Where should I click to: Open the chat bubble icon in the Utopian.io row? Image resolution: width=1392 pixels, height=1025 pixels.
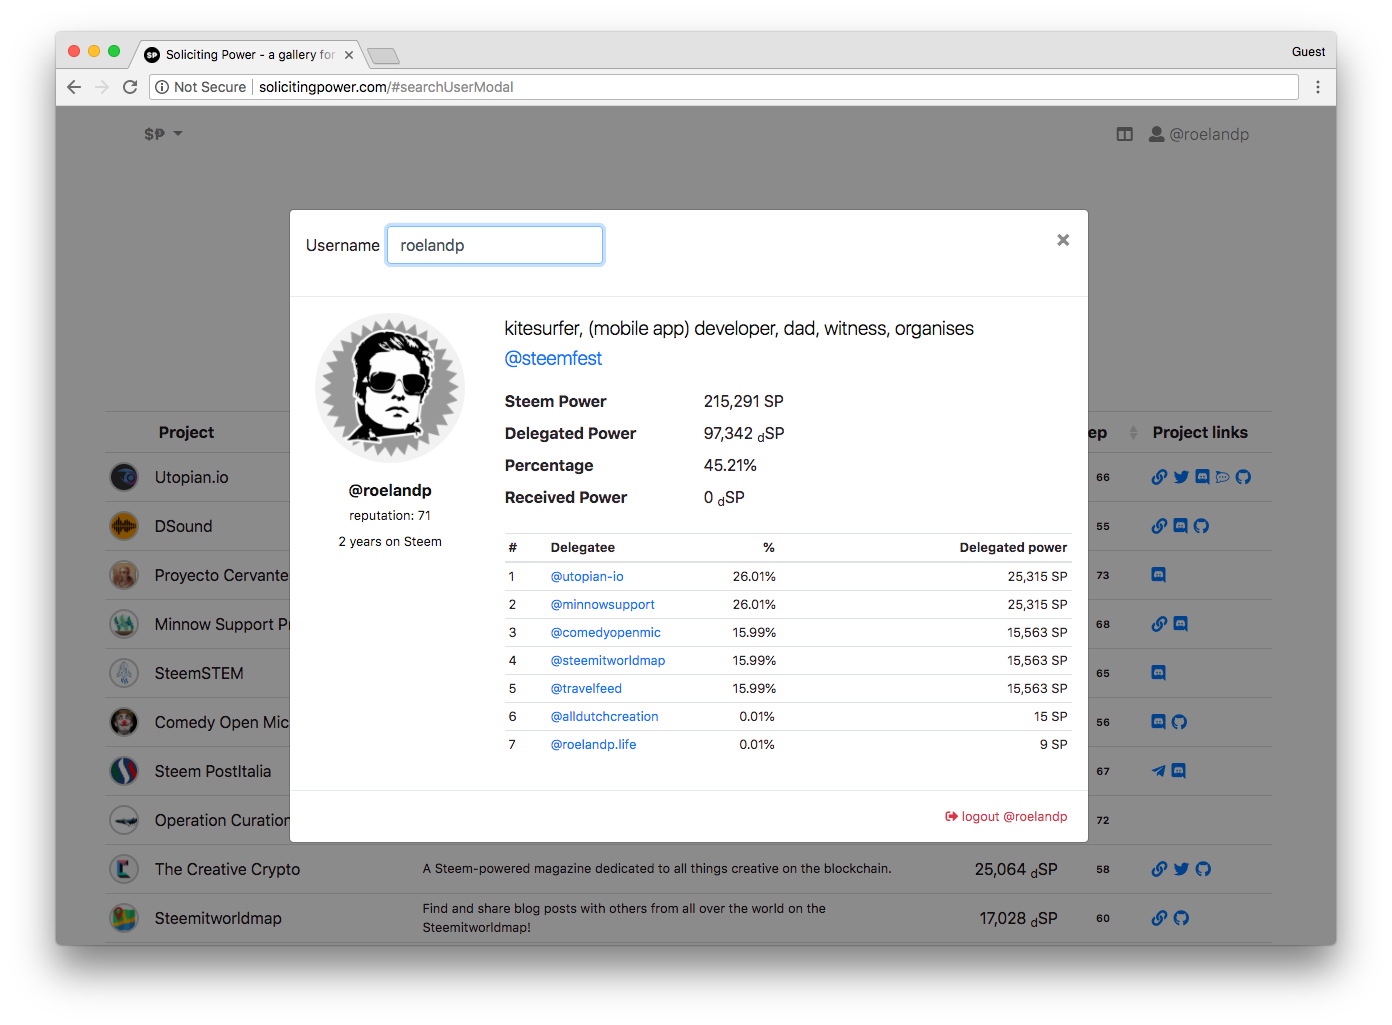[1222, 477]
